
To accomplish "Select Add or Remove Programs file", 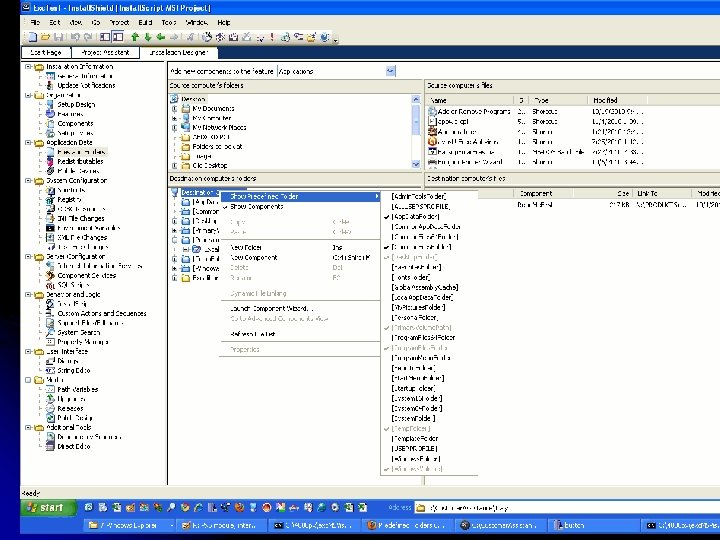I will pyautogui.click(x=471, y=110).
